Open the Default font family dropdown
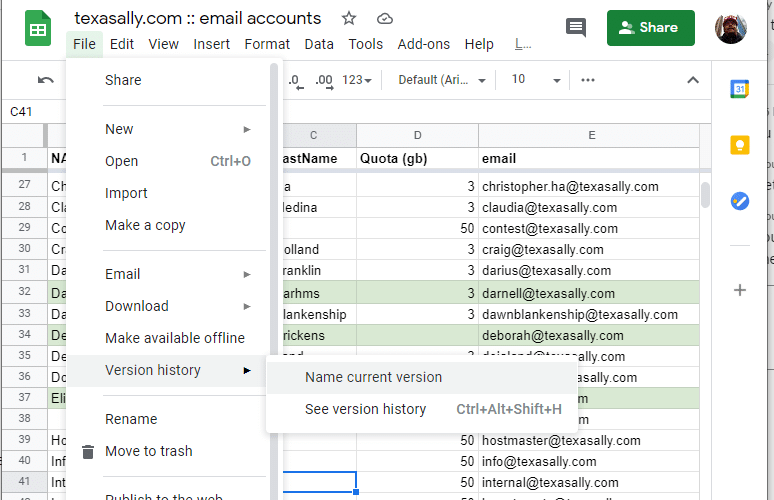 pos(442,80)
